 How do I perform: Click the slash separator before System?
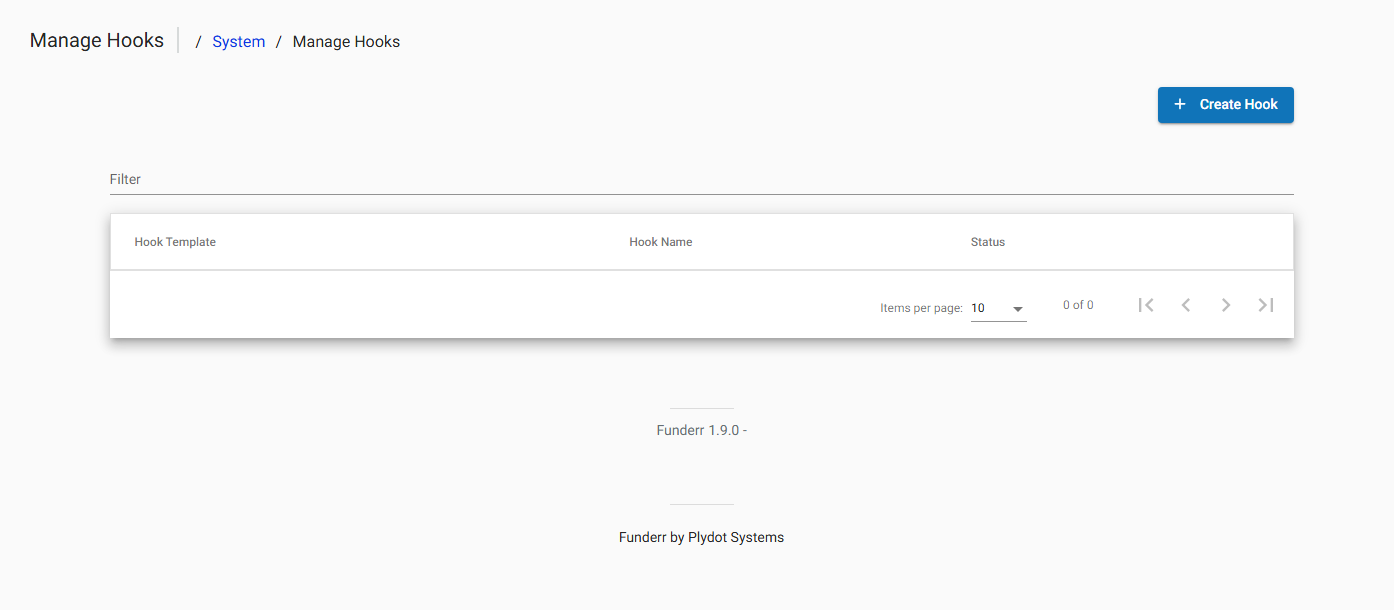point(198,42)
